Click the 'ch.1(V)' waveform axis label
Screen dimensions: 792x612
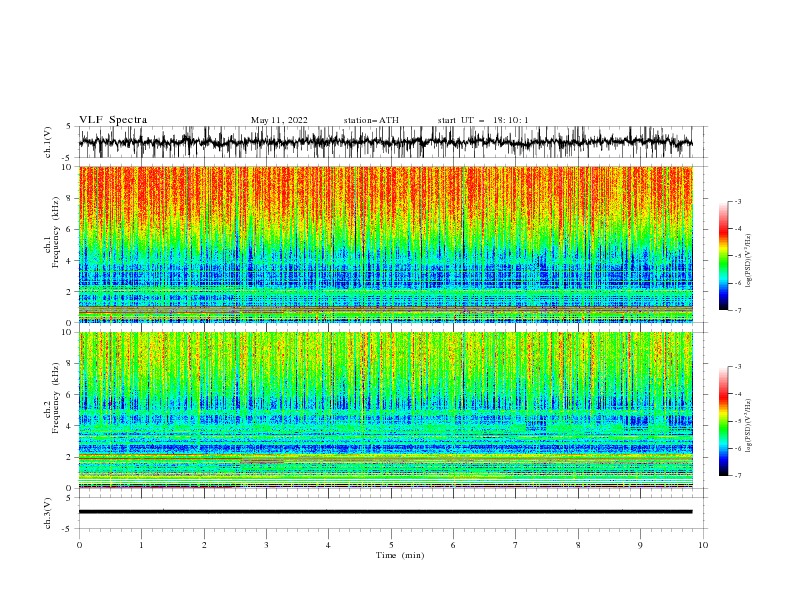pyautogui.click(x=48, y=142)
